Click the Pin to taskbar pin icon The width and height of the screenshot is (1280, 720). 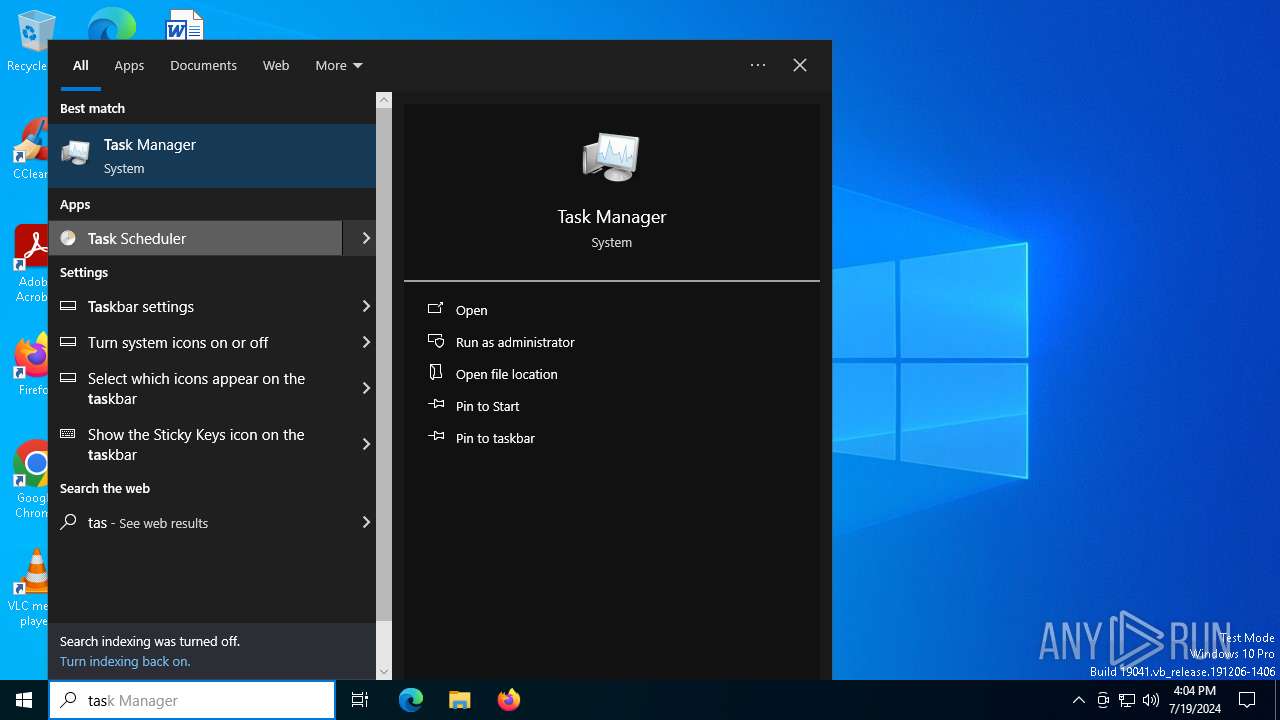436,437
